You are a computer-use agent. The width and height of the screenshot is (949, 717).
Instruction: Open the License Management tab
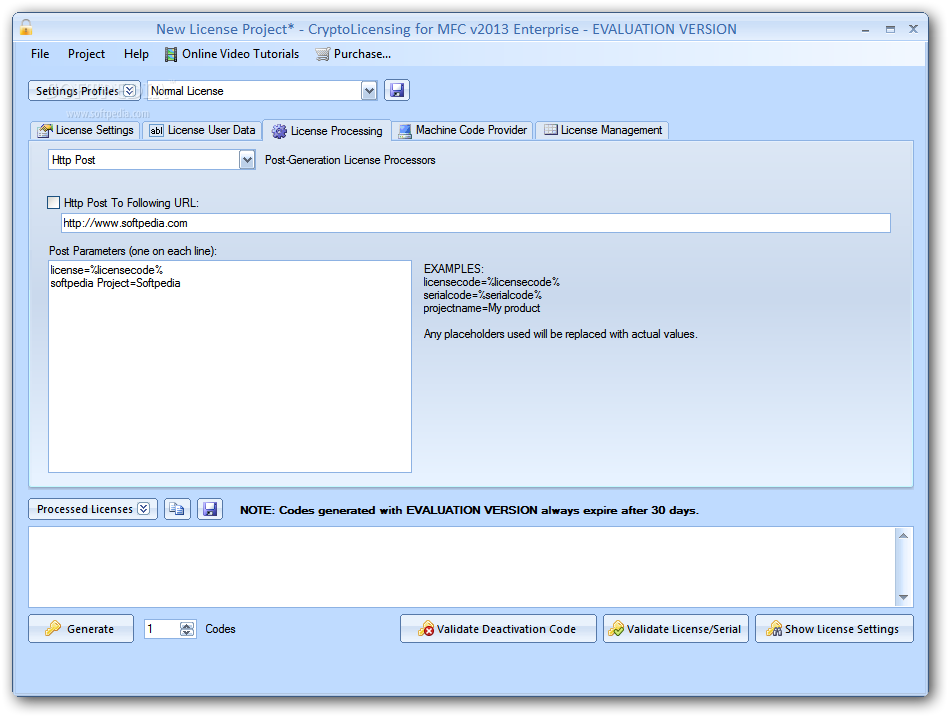tap(602, 130)
